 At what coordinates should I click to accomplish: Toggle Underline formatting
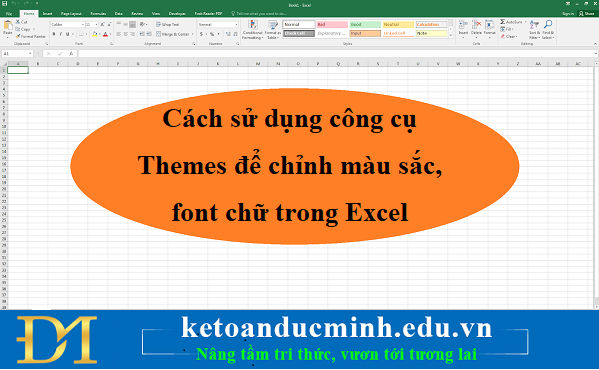click(68, 34)
